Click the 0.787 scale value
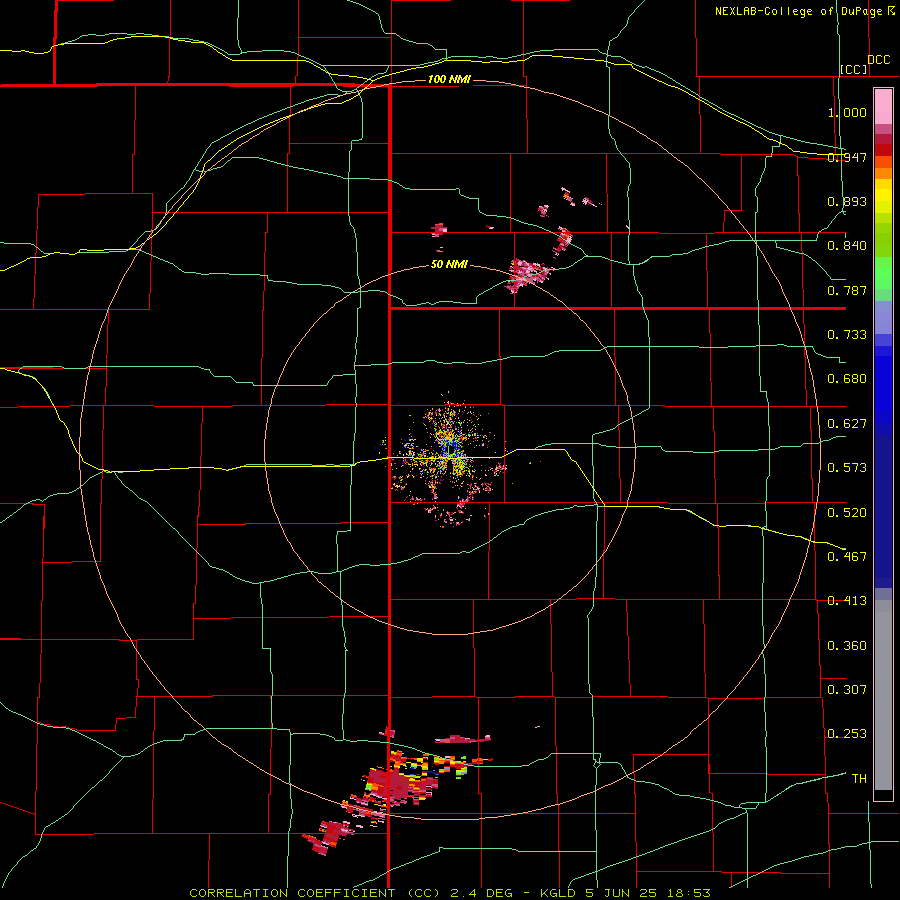The height and width of the screenshot is (900, 900). coord(847,290)
